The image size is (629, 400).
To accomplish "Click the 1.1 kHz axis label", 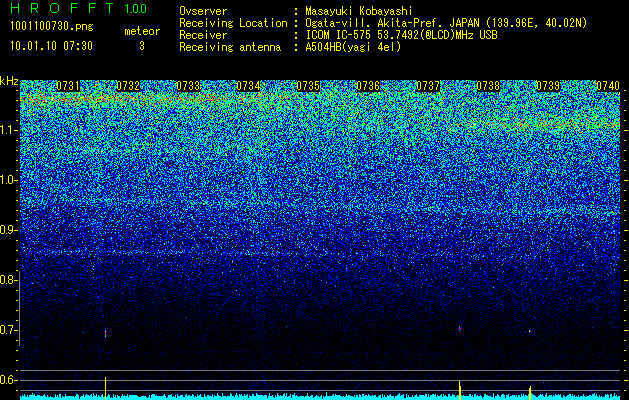I will [8, 130].
